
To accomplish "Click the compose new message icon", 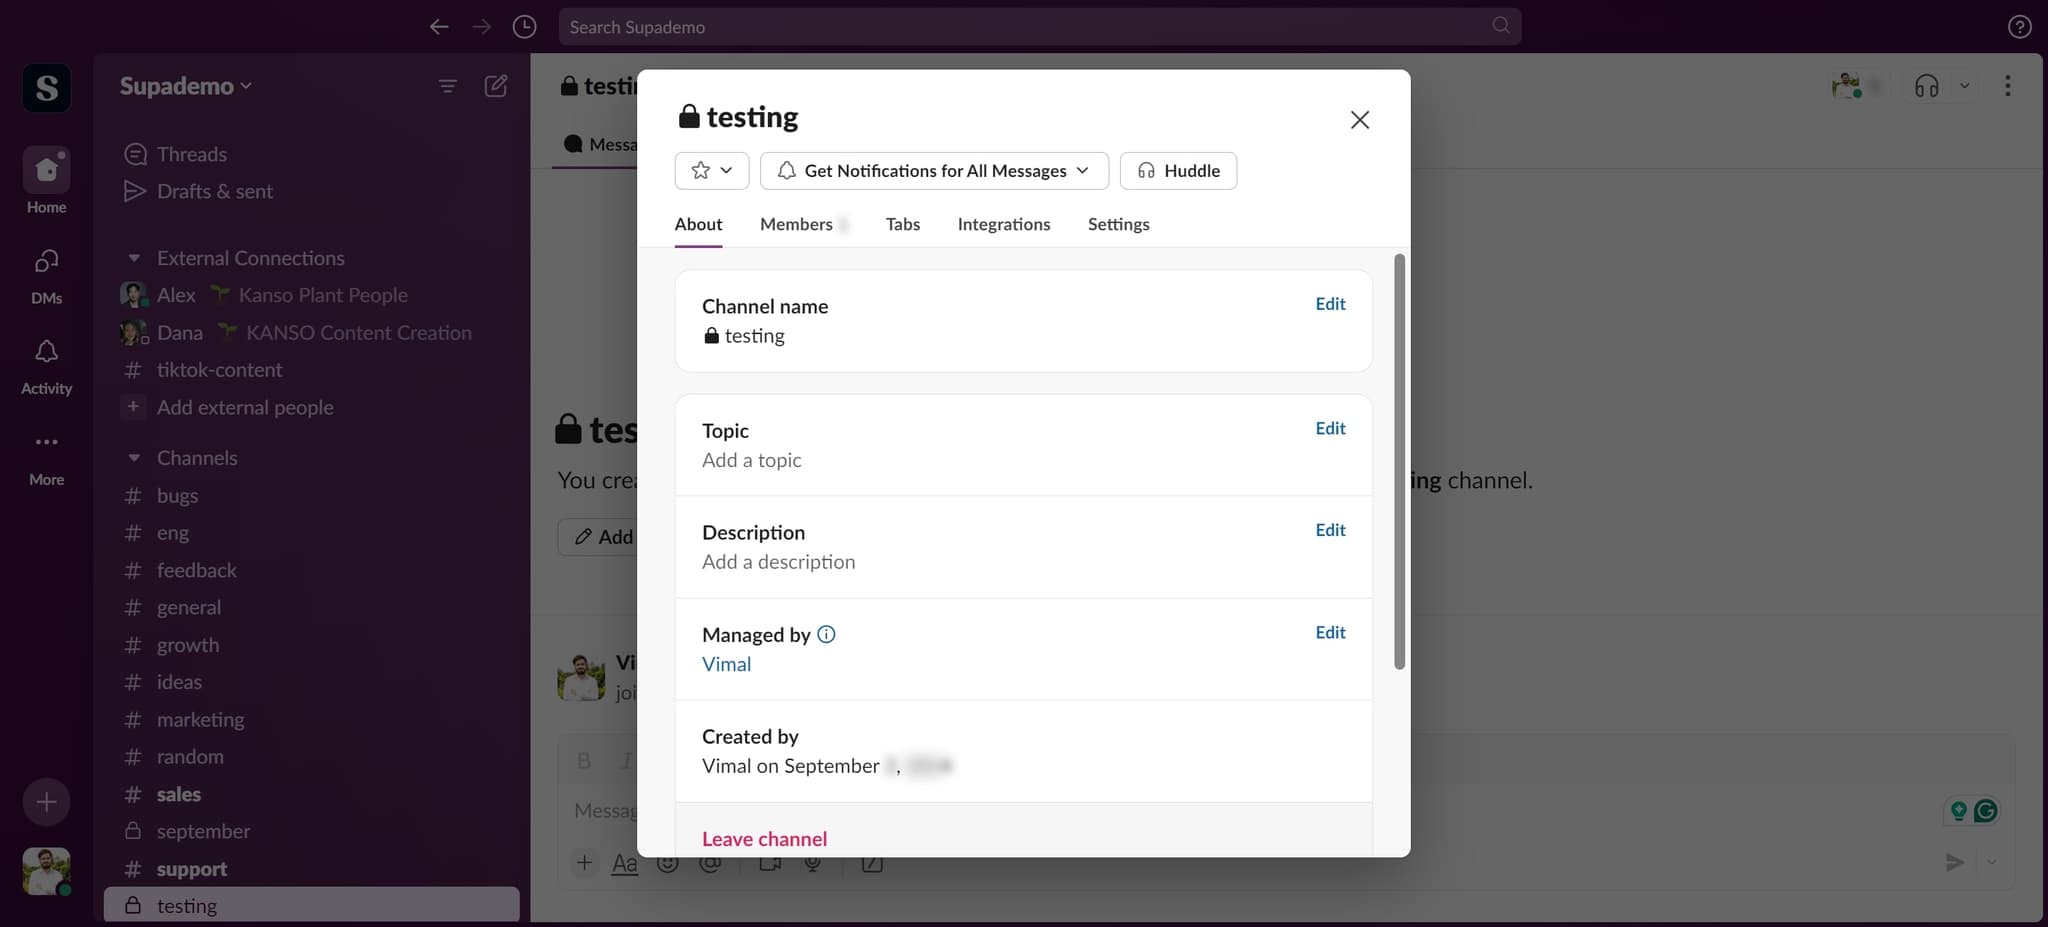I will (x=495, y=86).
